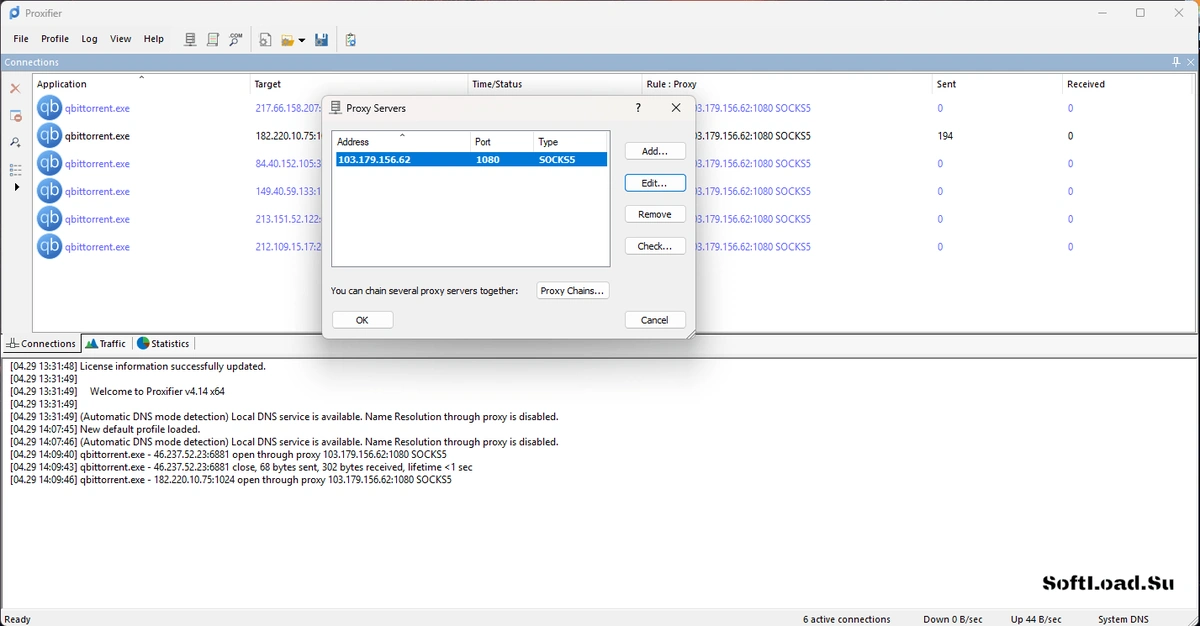Click New default profile loaded log line
The image size is (1200, 626).
click(105, 429)
